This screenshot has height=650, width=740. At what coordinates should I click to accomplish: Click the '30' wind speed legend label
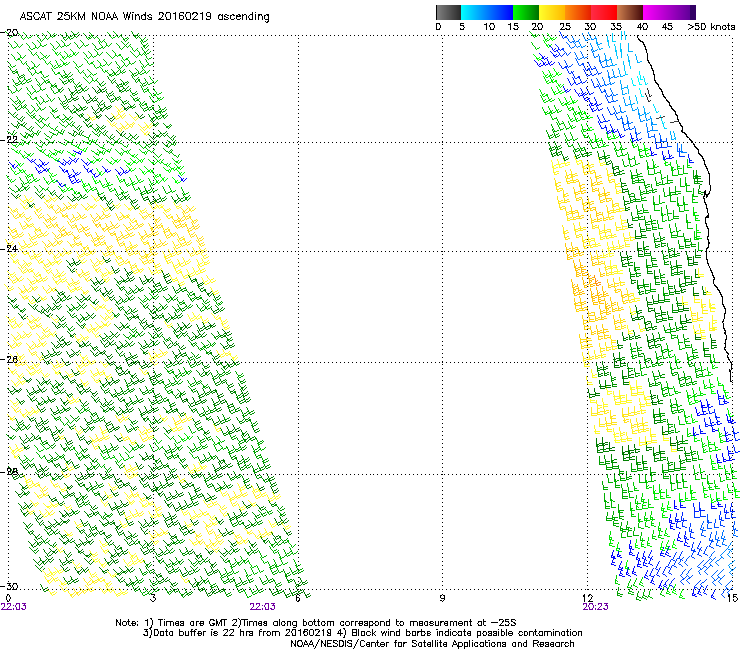tap(590, 27)
